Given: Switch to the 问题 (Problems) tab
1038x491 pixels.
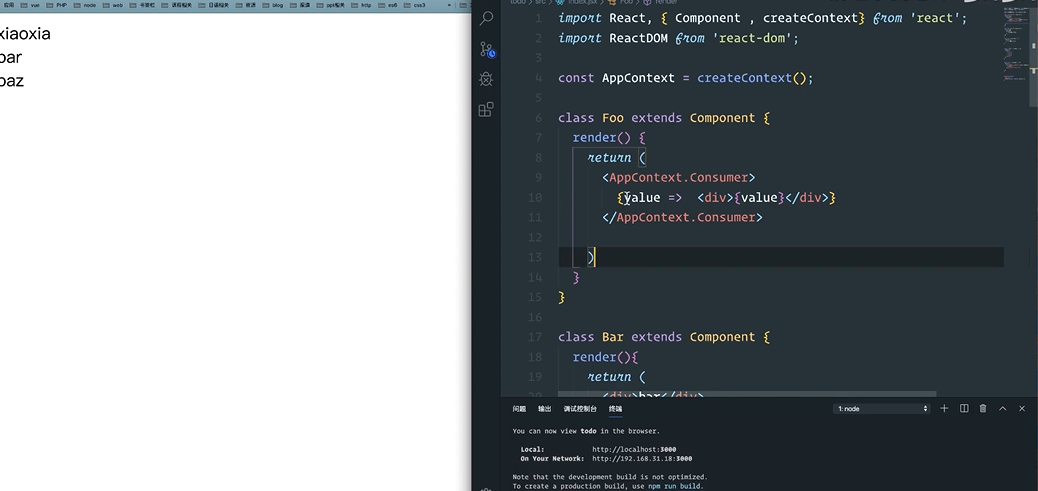Looking at the screenshot, I should [x=520, y=409].
